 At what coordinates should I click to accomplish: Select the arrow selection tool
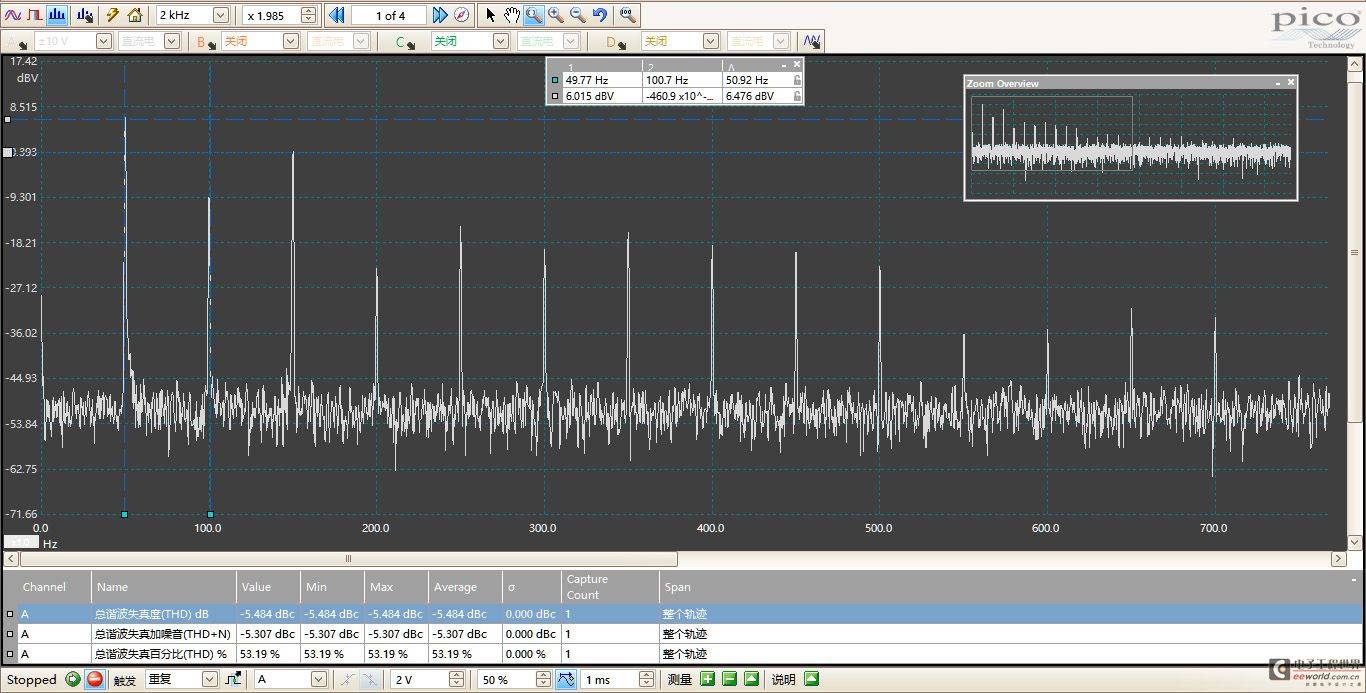click(490, 15)
